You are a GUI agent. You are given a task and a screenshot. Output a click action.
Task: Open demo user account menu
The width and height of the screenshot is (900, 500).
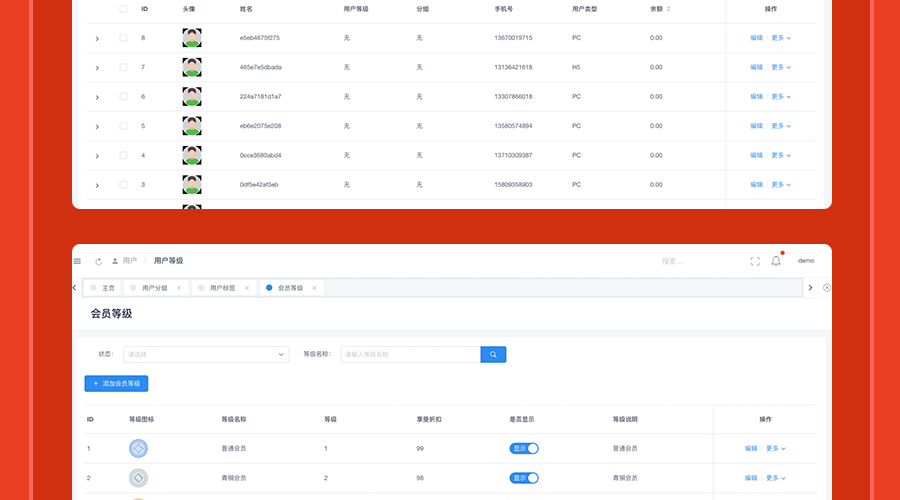pyautogui.click(x=806, y=261)
